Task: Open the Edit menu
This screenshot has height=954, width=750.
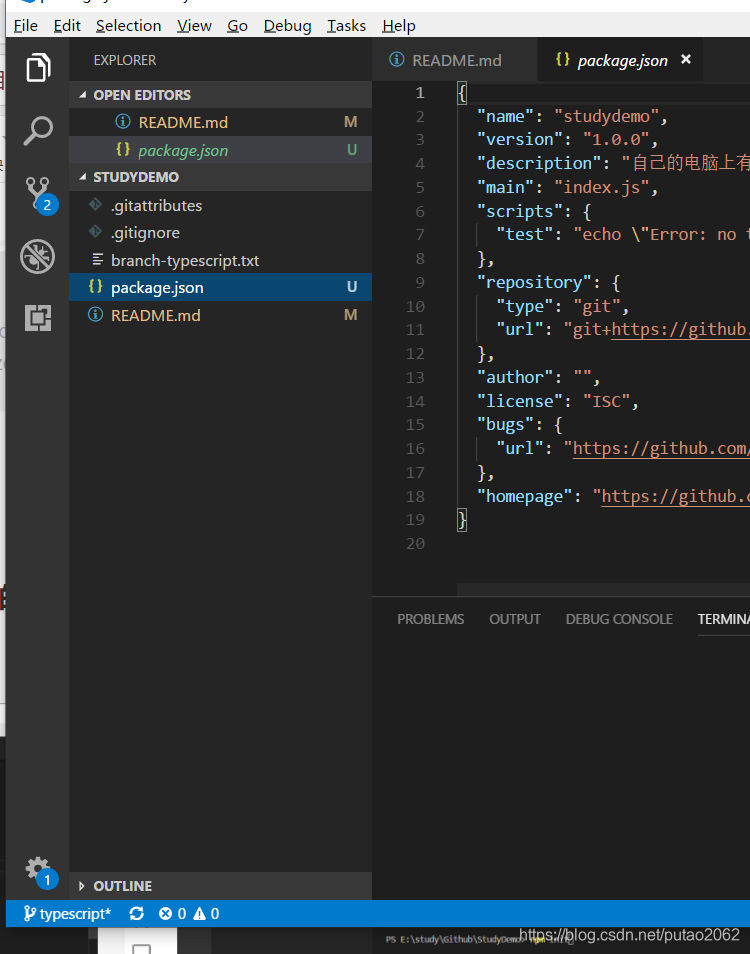Action: point(67,26)
